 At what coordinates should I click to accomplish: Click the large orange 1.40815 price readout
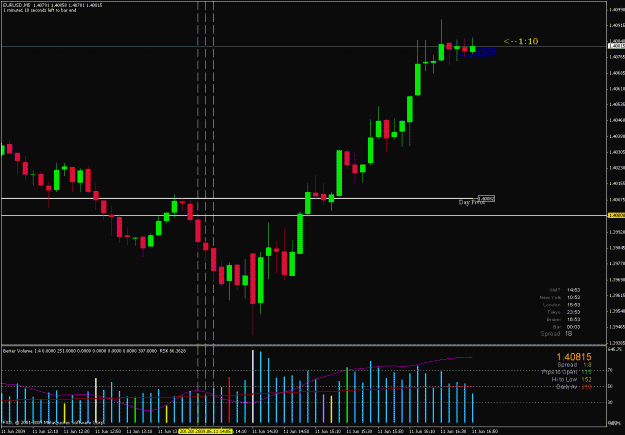pyautogui.click(x=574, y=357)
